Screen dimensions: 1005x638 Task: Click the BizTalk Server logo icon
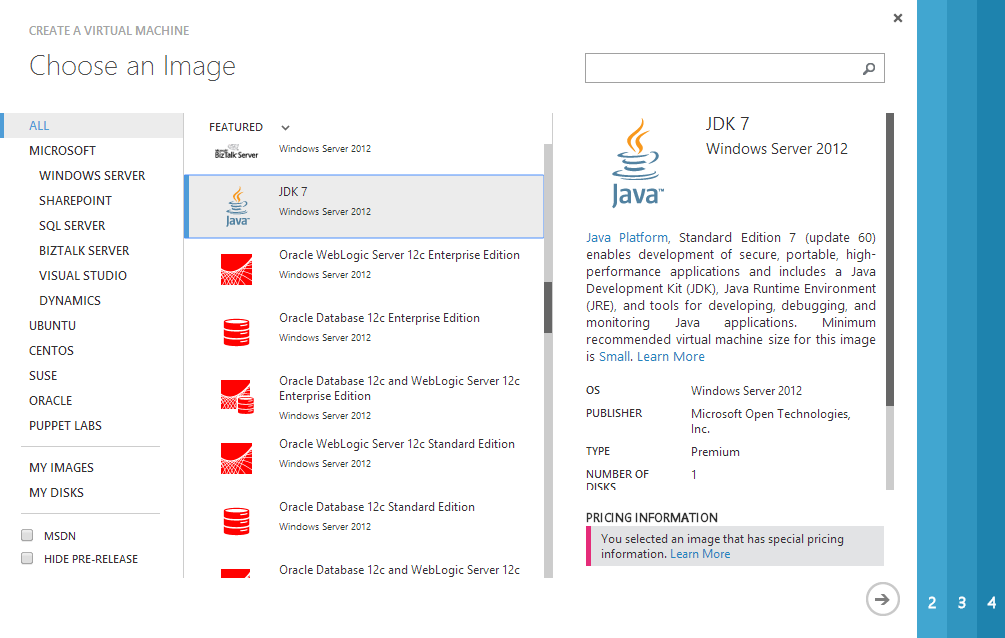[237, 153]
